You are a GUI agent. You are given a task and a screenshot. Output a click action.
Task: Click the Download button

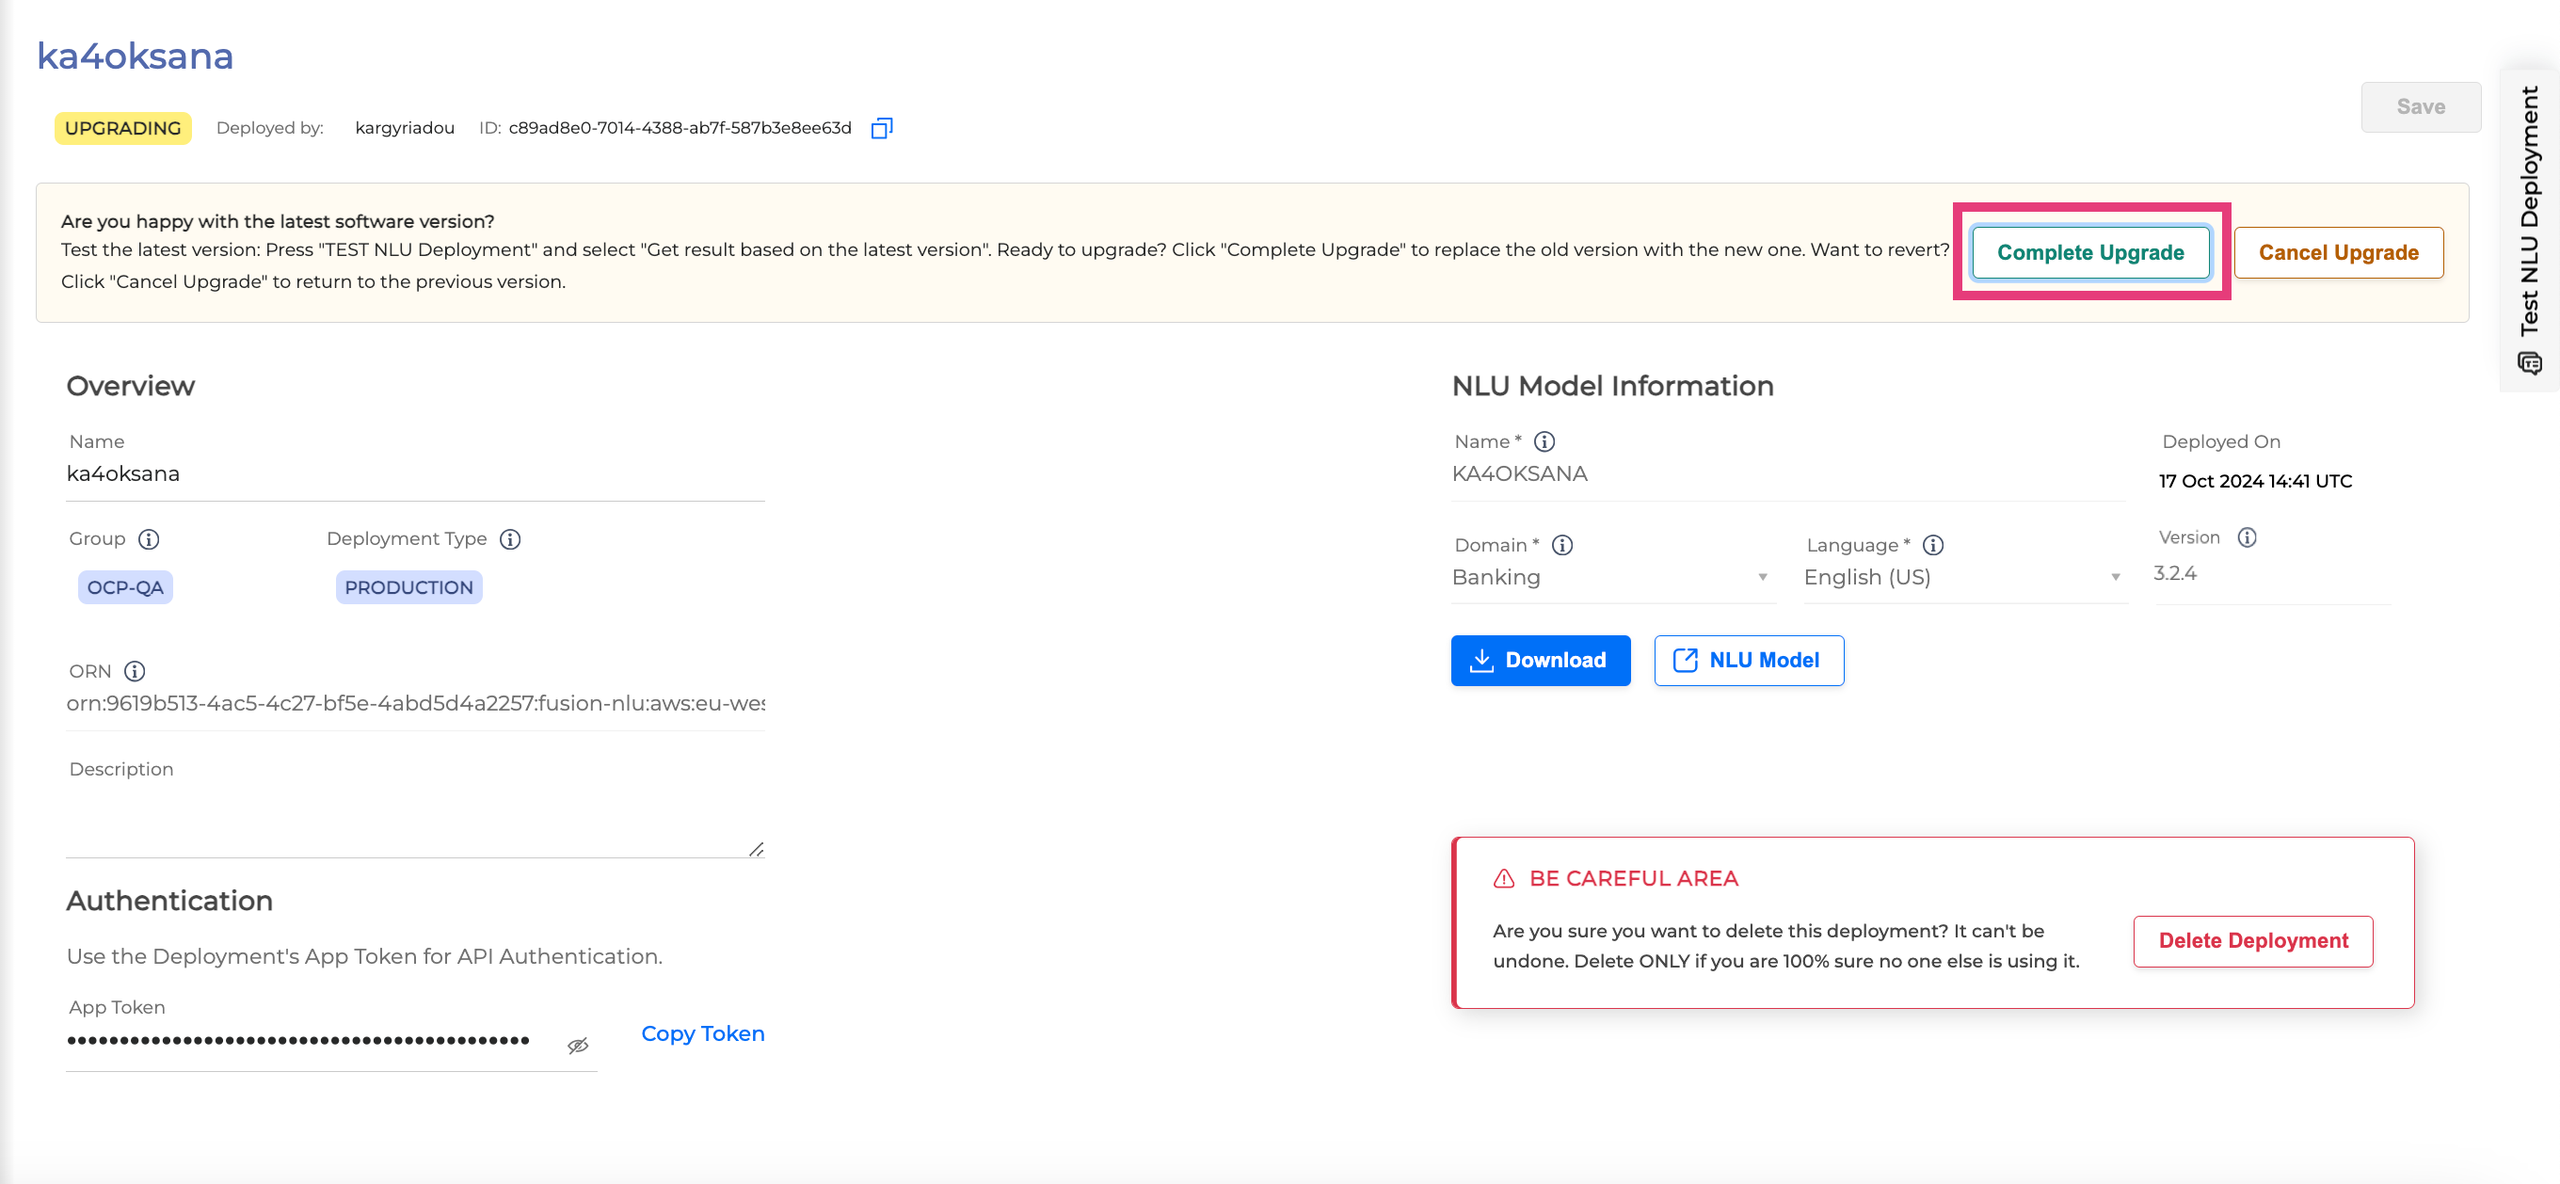click(1541, 661)
